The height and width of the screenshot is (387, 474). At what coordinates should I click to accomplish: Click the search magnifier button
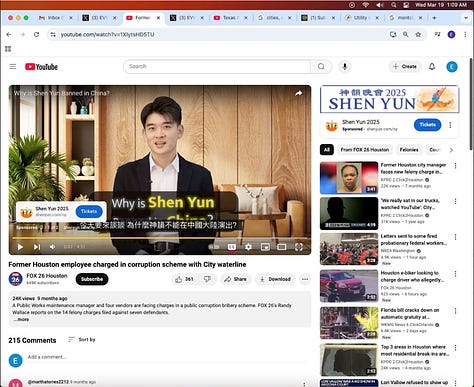tap(321, 67)
